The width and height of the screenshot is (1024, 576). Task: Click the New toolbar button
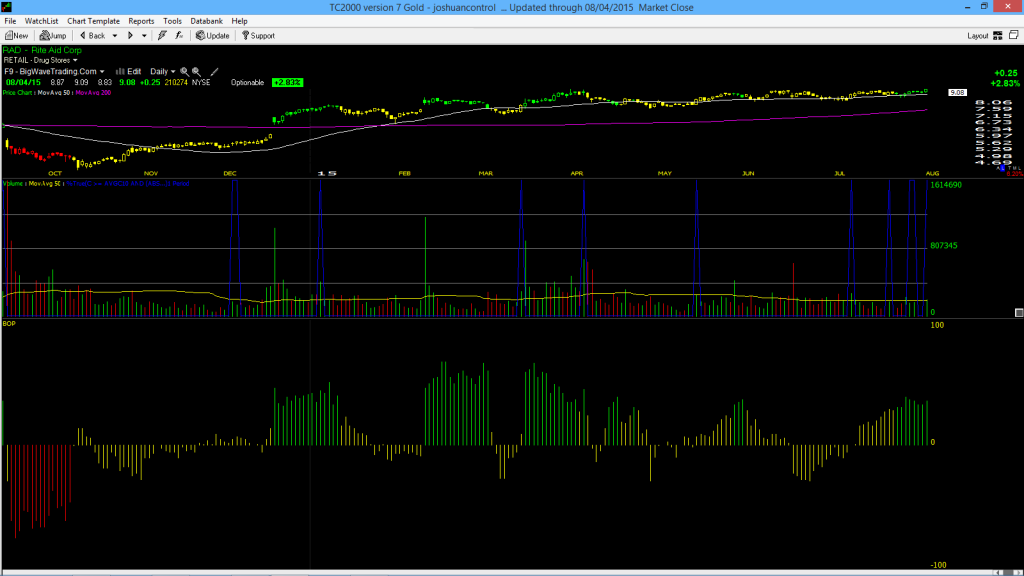pos(16,36)
